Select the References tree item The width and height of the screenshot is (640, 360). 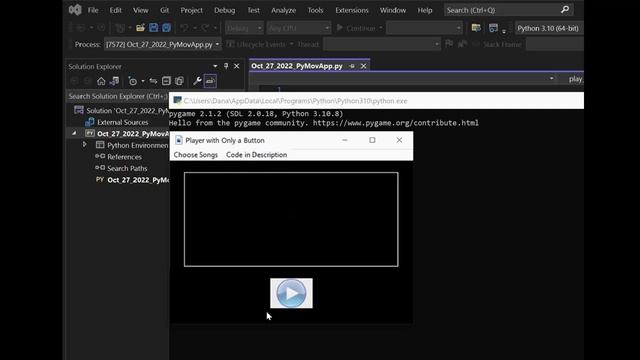[124, 157]
